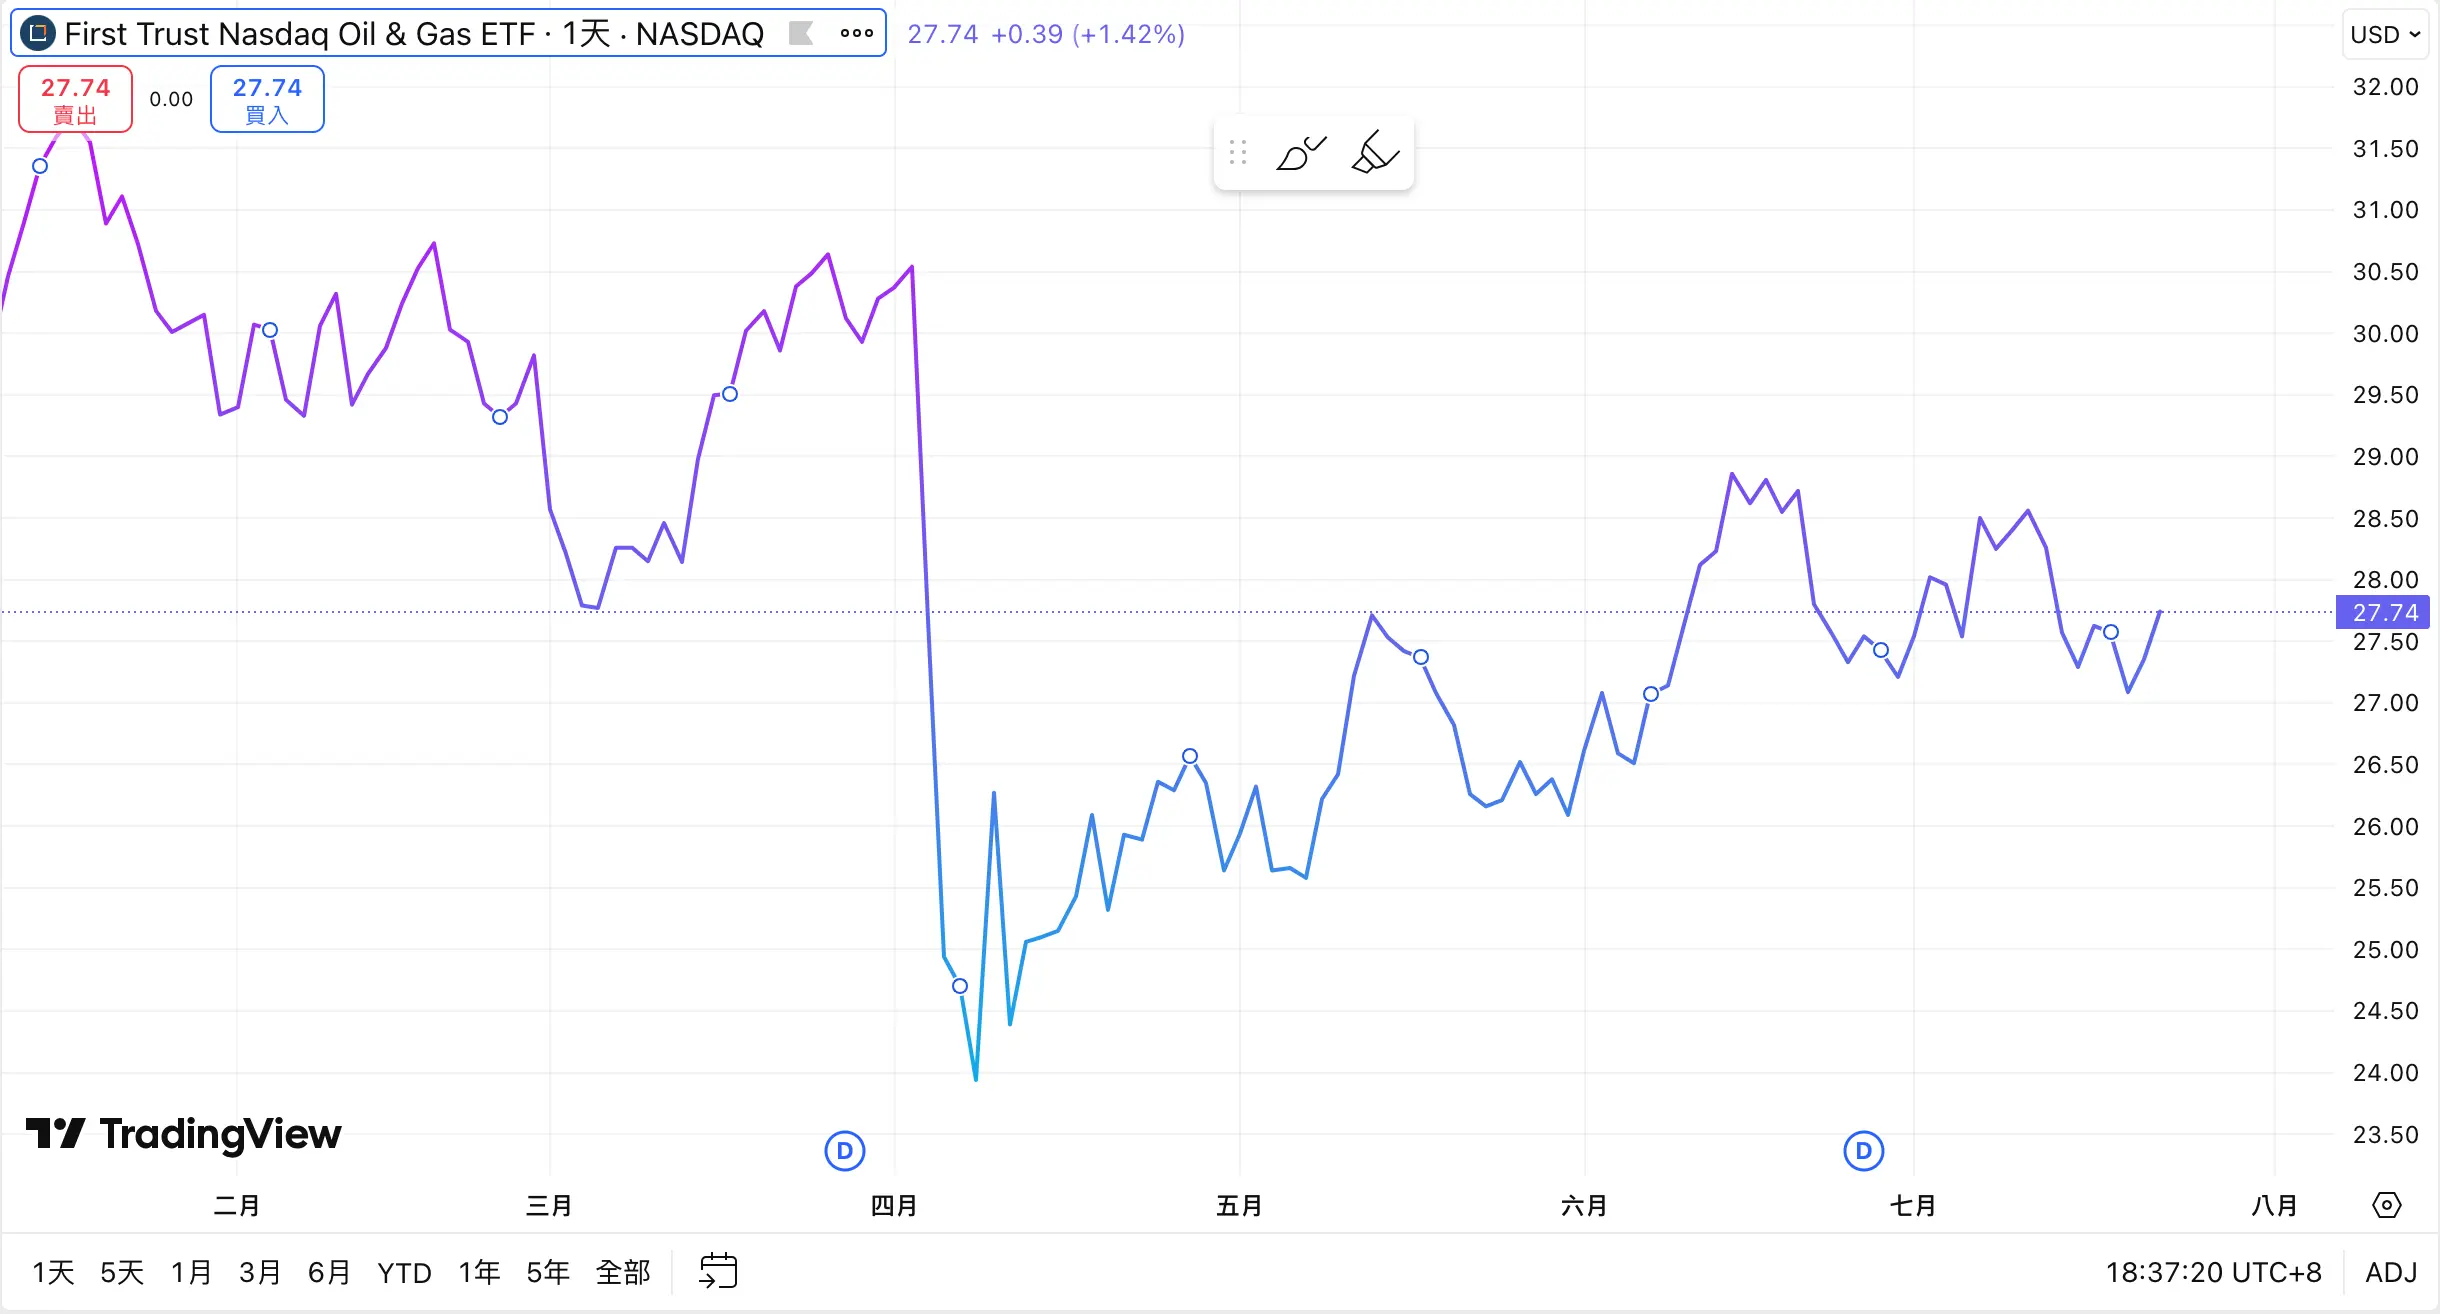Image resolution: width=2440 pixels, height=1314 pixels.
Task: Click the 27.74 current price label
Action: point(2384,612)
